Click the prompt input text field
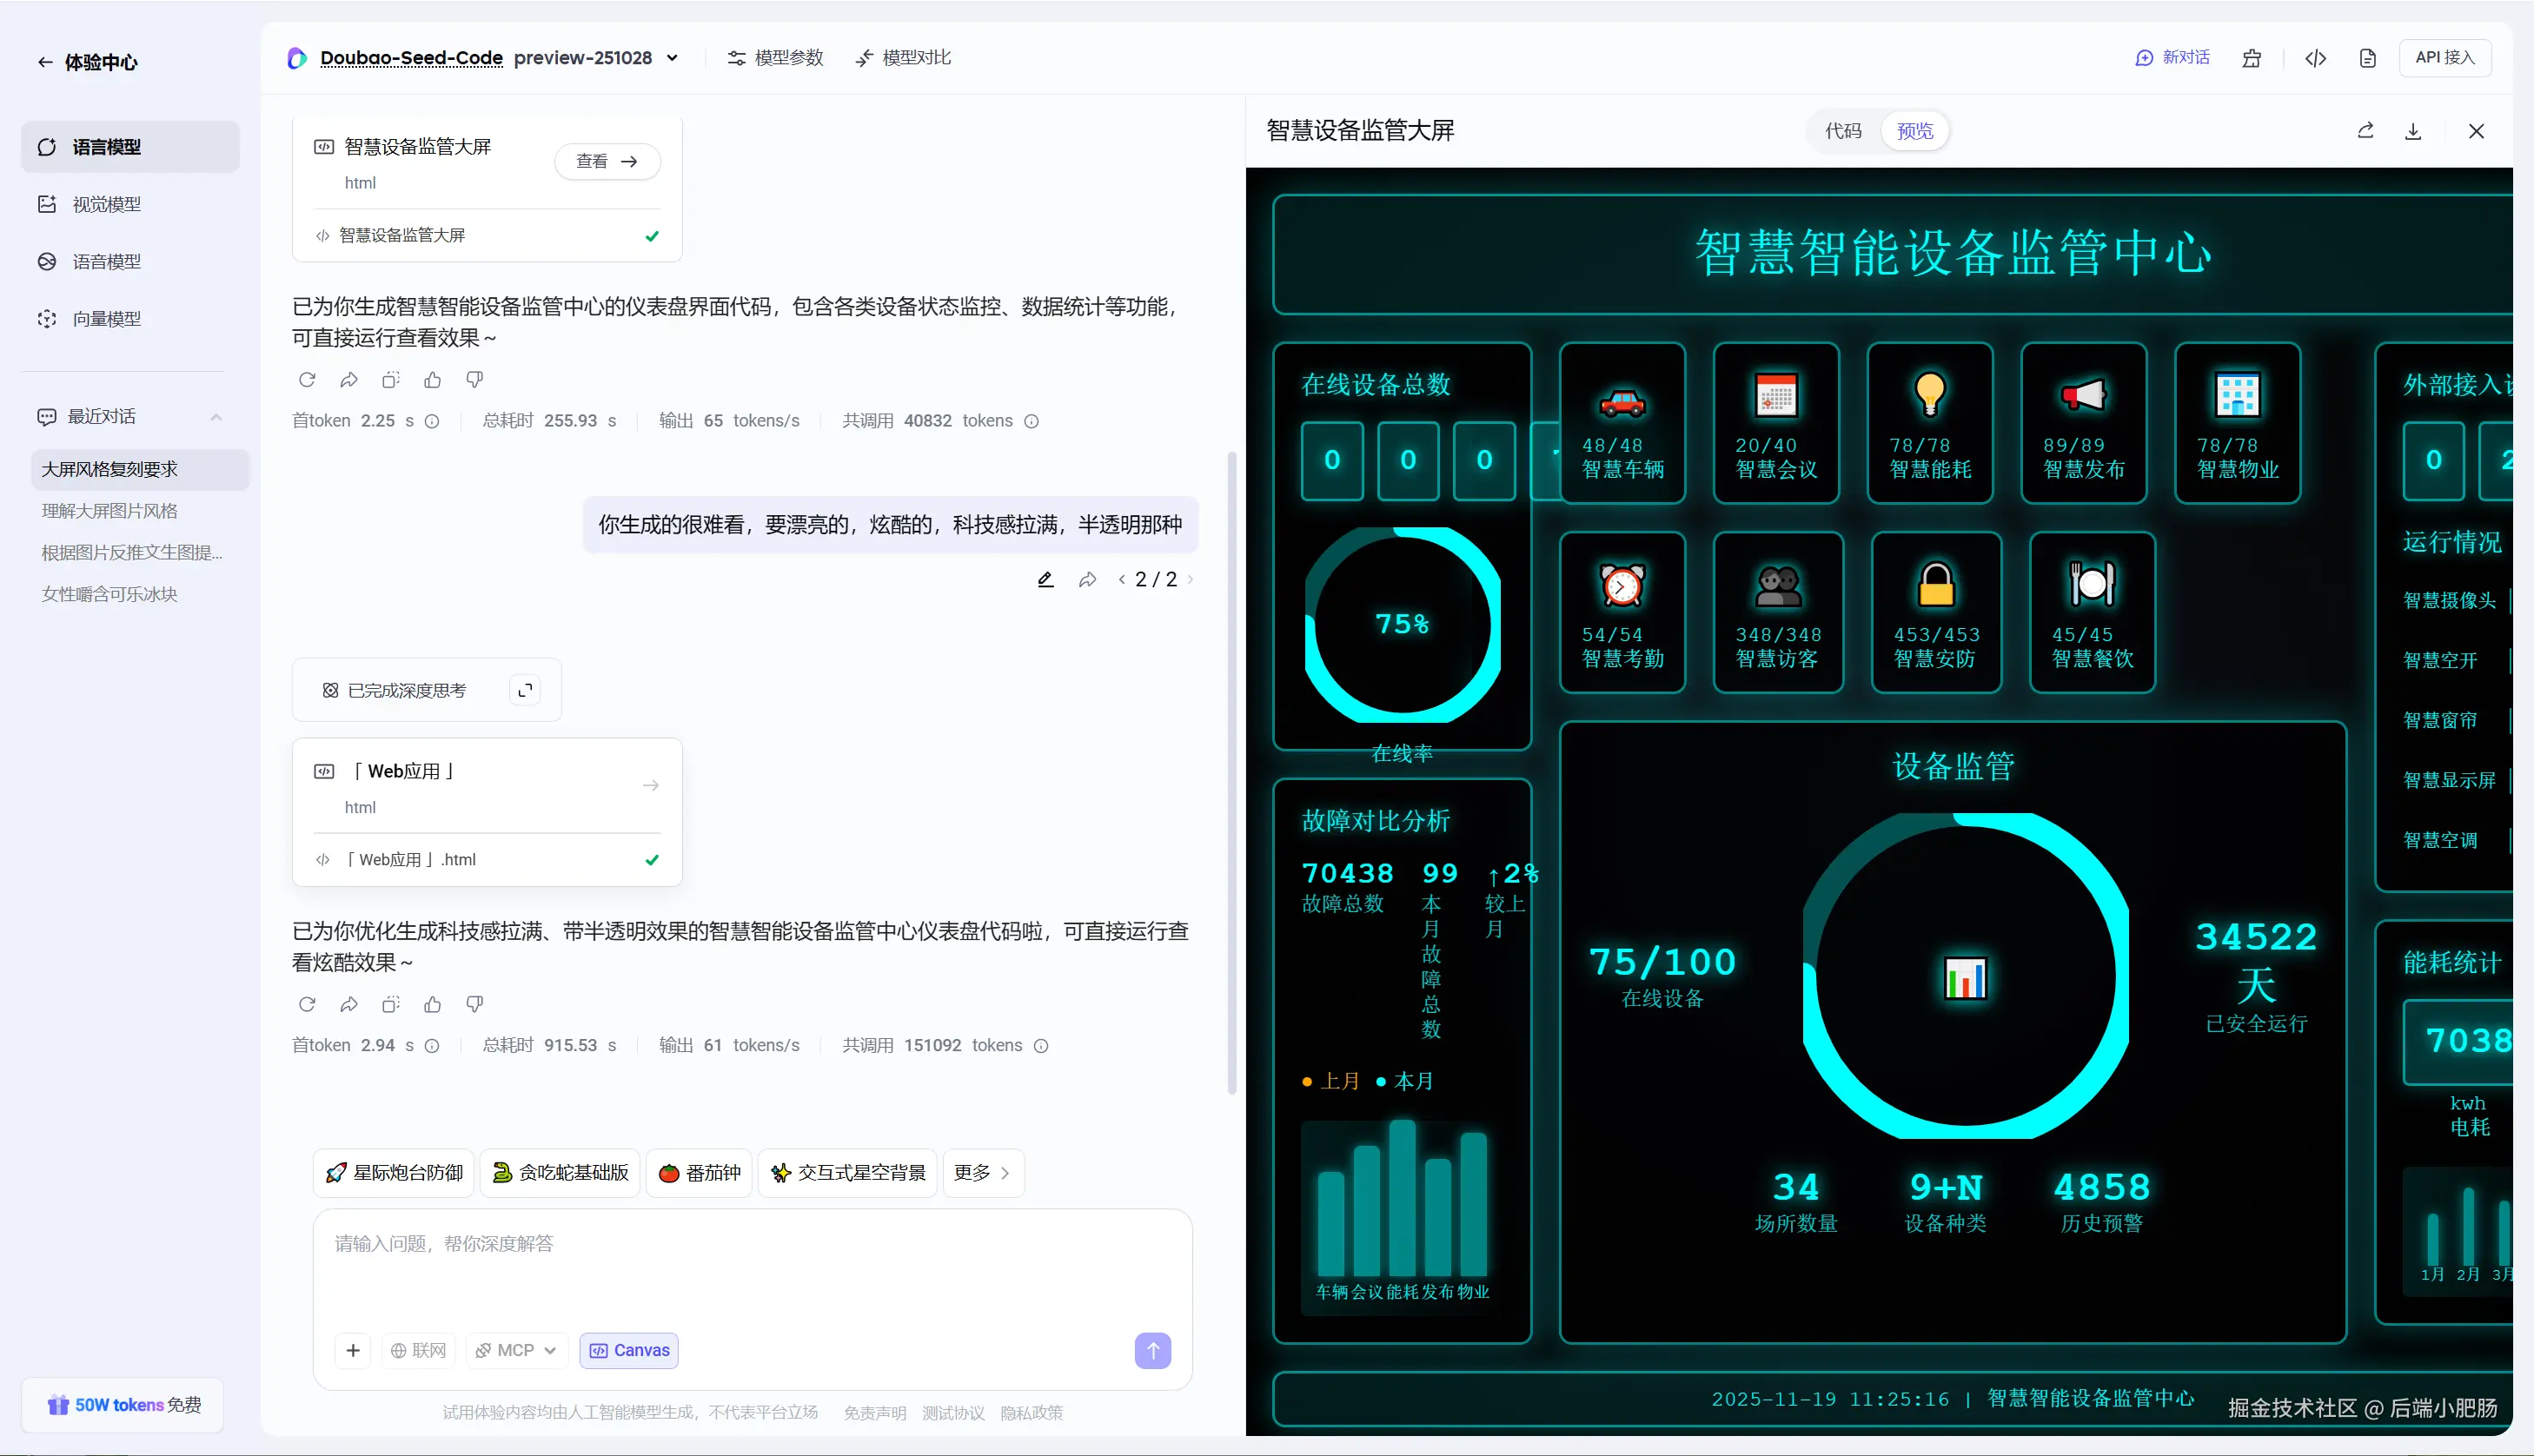 tap(750, 1265)
